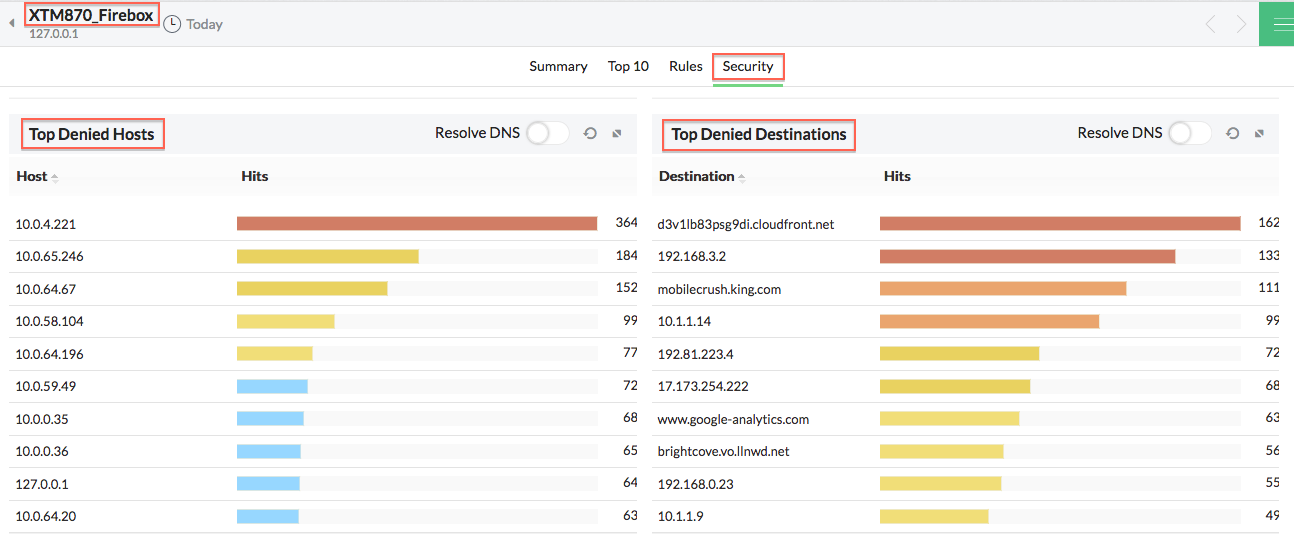
Task: Refresh the Top Denied Destinations widget
Action: [1232, 134]
